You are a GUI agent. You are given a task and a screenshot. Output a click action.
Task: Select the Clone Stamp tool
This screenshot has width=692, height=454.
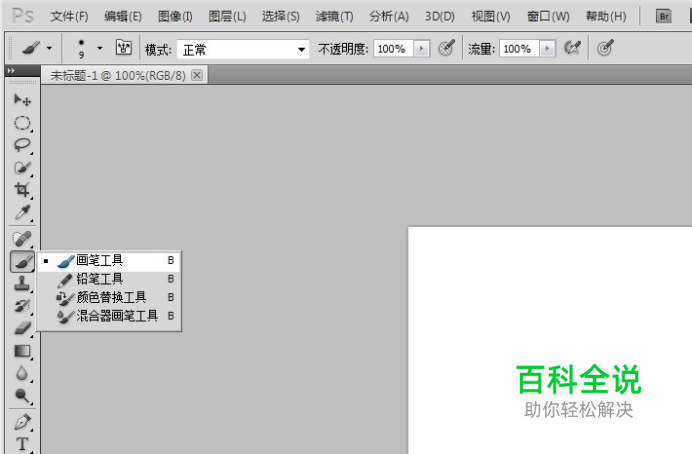pyautogui.click(x=22, y=284)
